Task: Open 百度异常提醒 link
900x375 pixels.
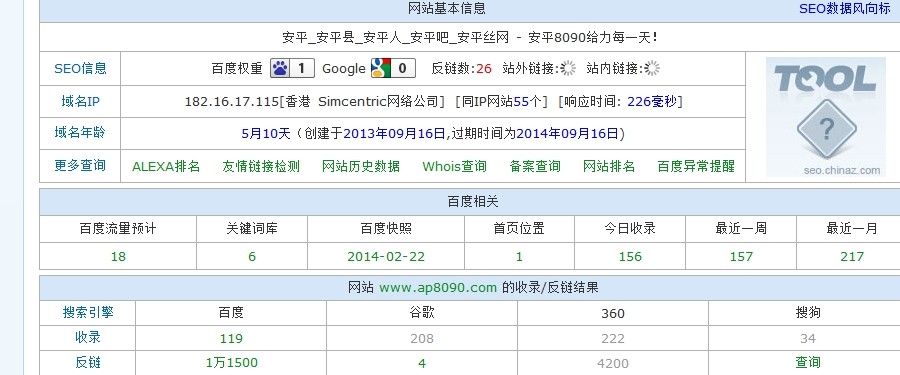Action: point(696,167)
